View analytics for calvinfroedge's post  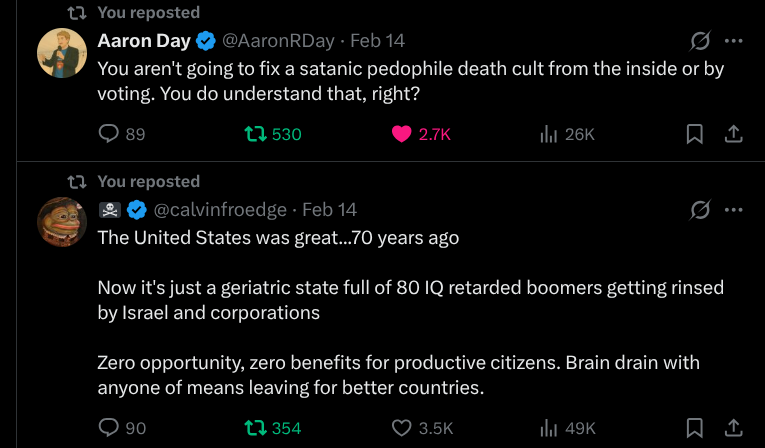pyautogui.click(x=548, y=428)
